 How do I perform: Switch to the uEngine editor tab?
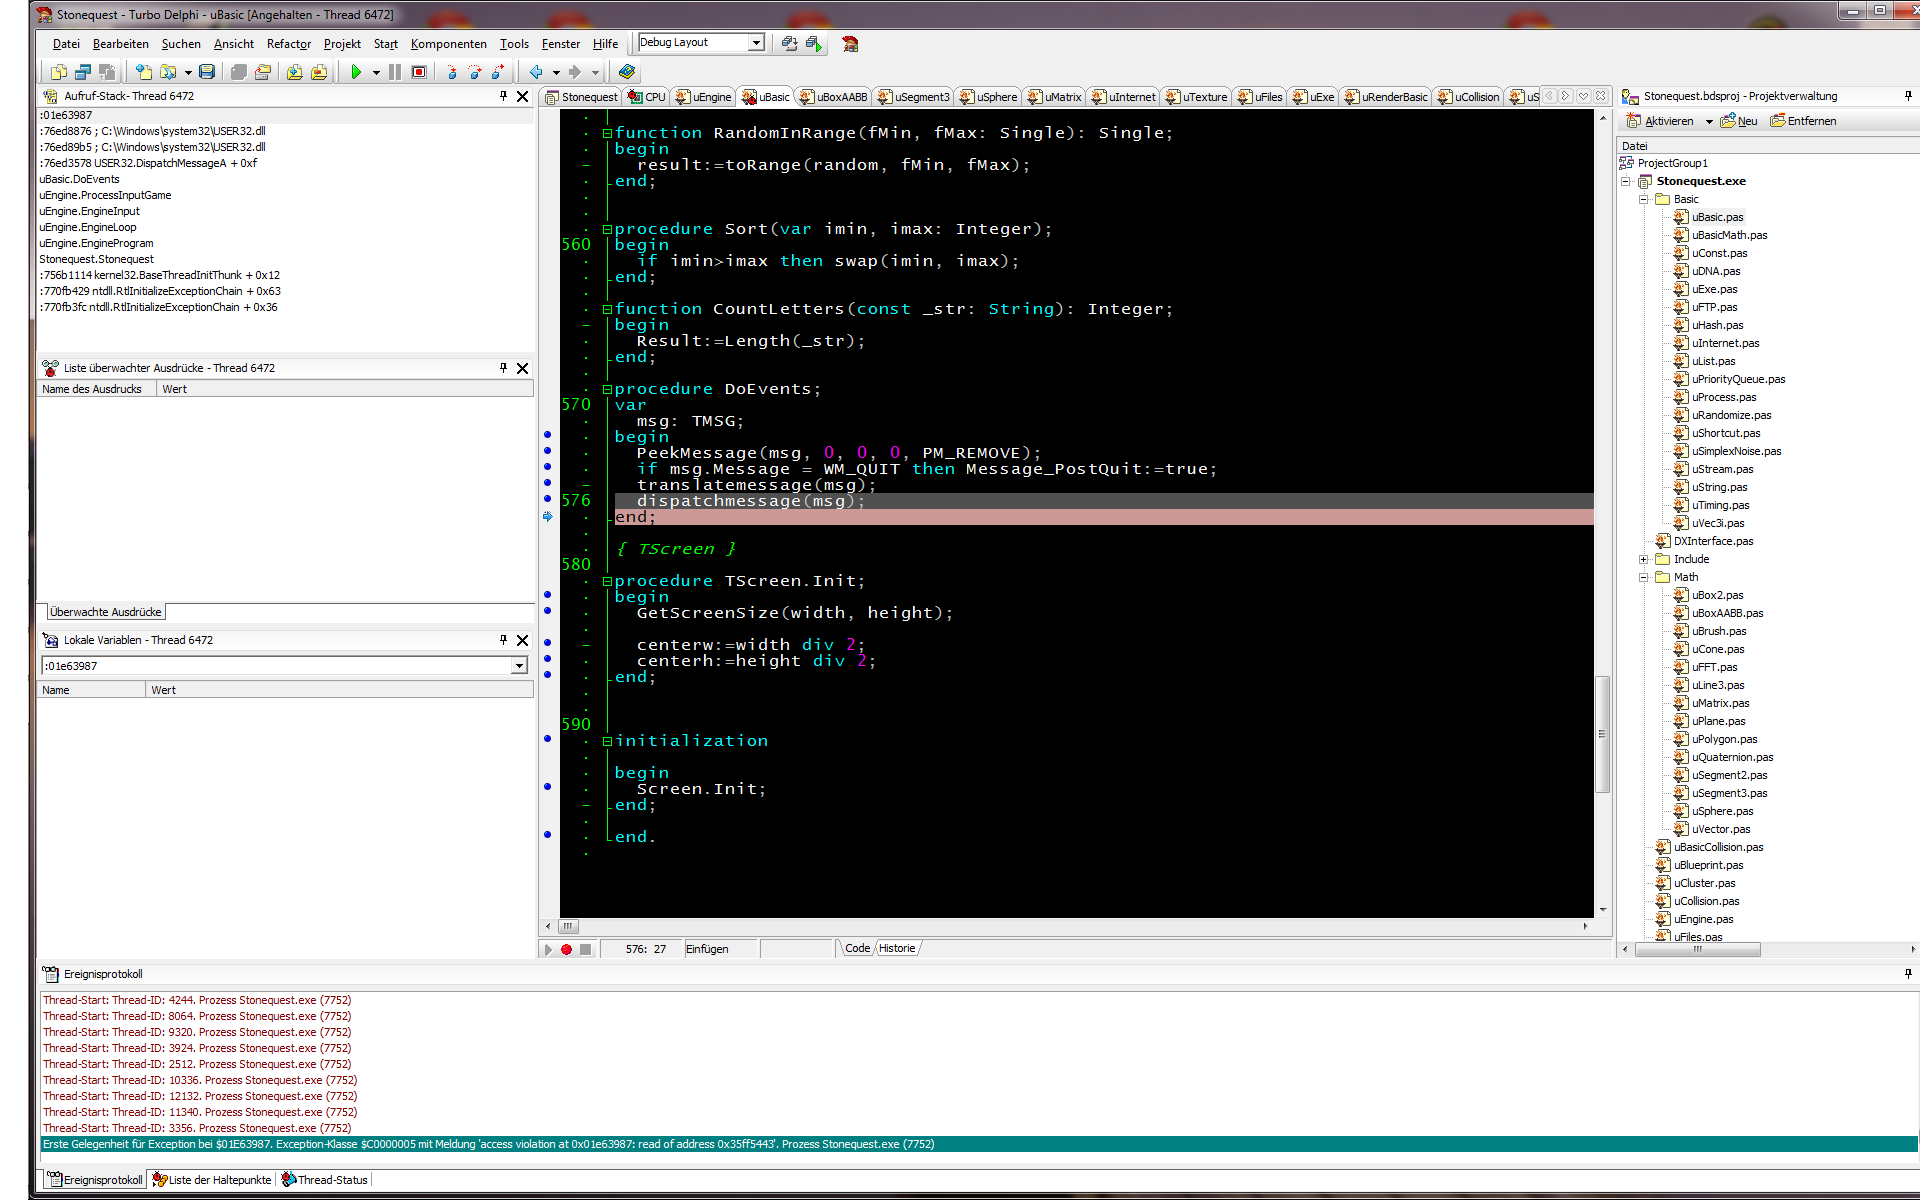click(x=704, y=97)
